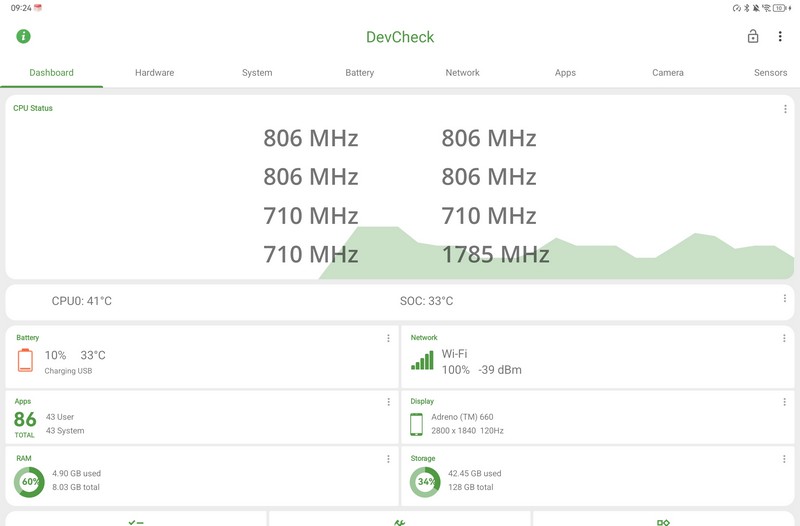Open Battery card three-dot menu
The height and width of the screenshot is (526, 800).
(x=388, y=339)
